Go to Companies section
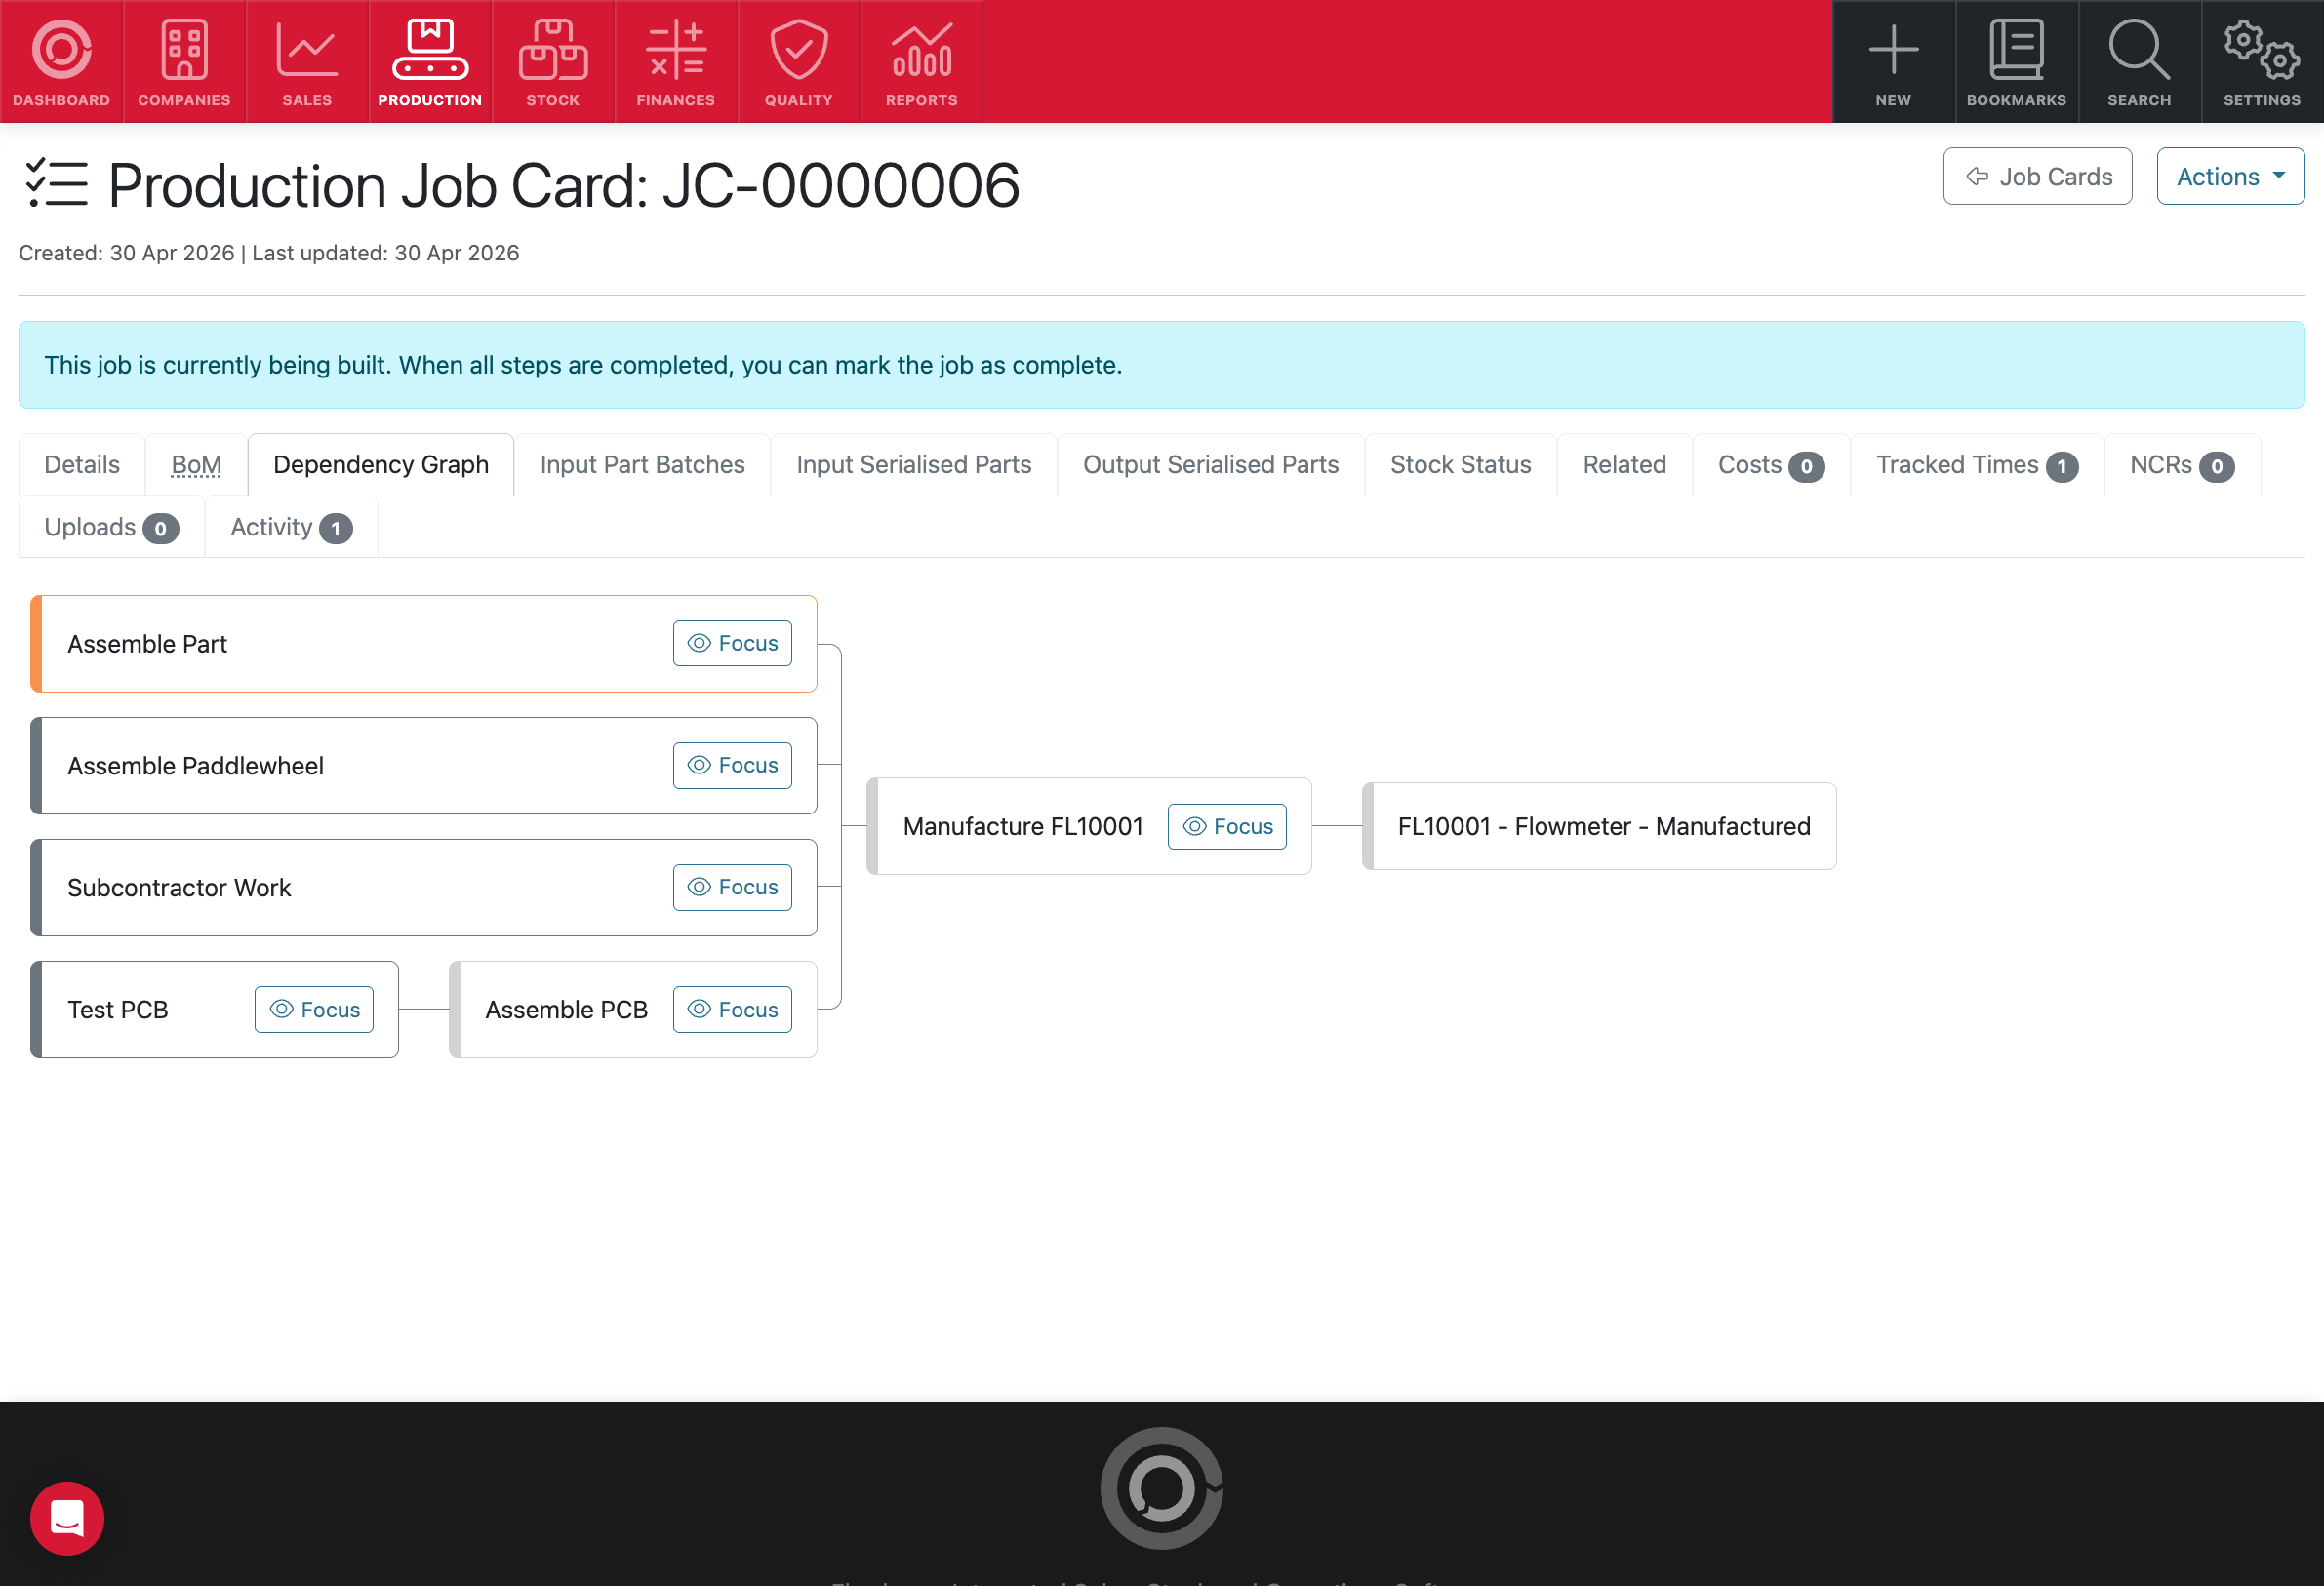This screenshot has width=2324, height=1586. tap(184, 62)
